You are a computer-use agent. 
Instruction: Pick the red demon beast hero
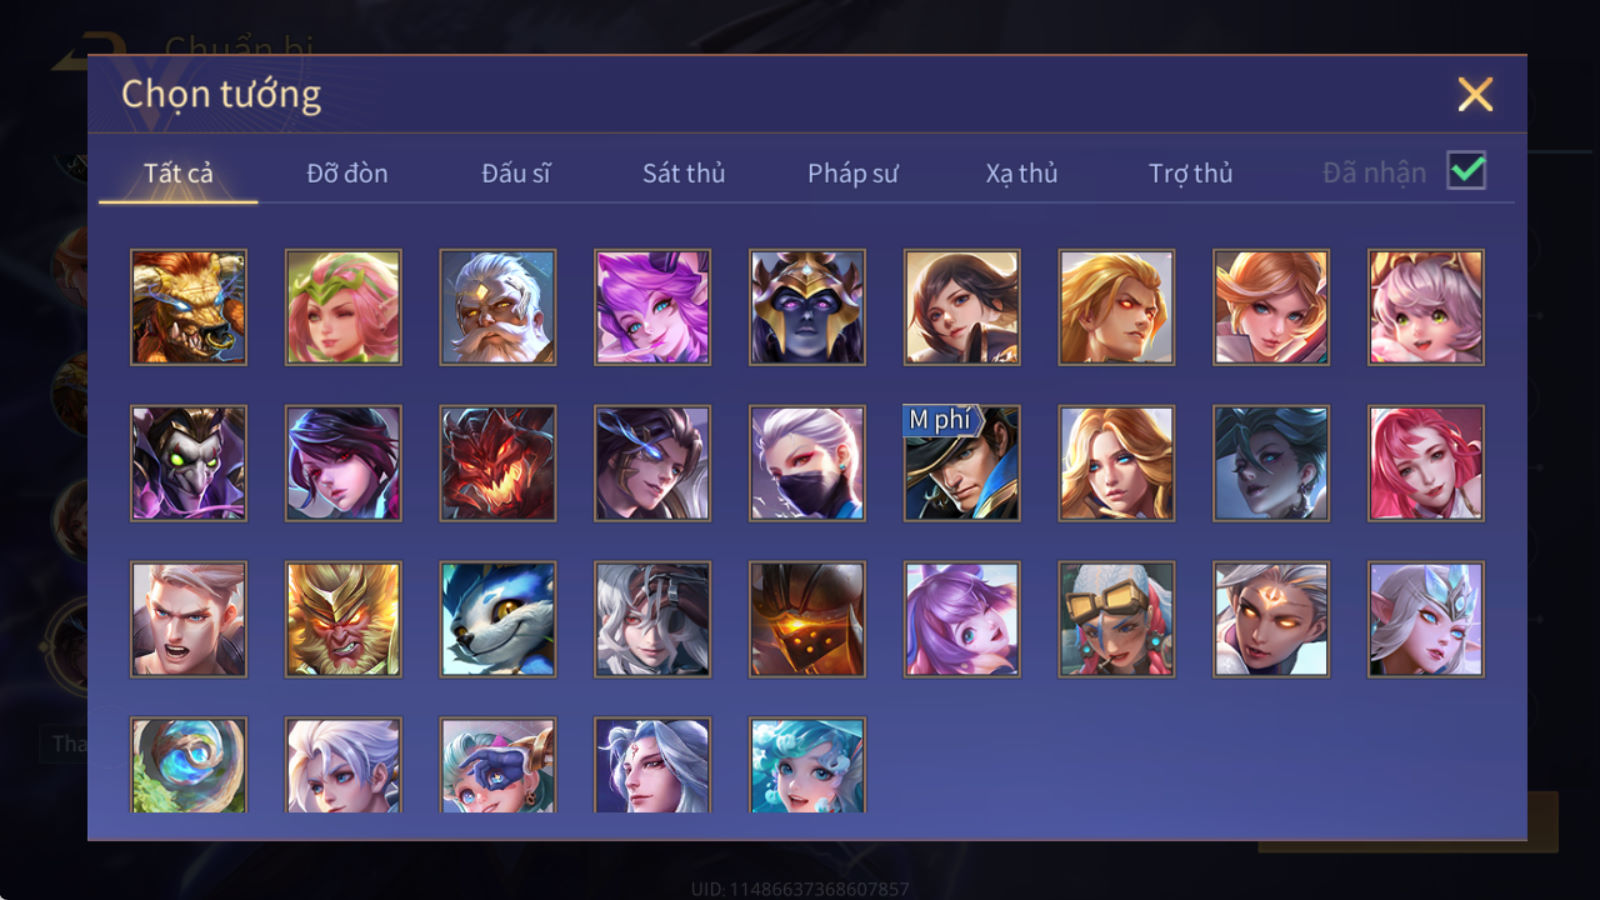coord(498,463)
